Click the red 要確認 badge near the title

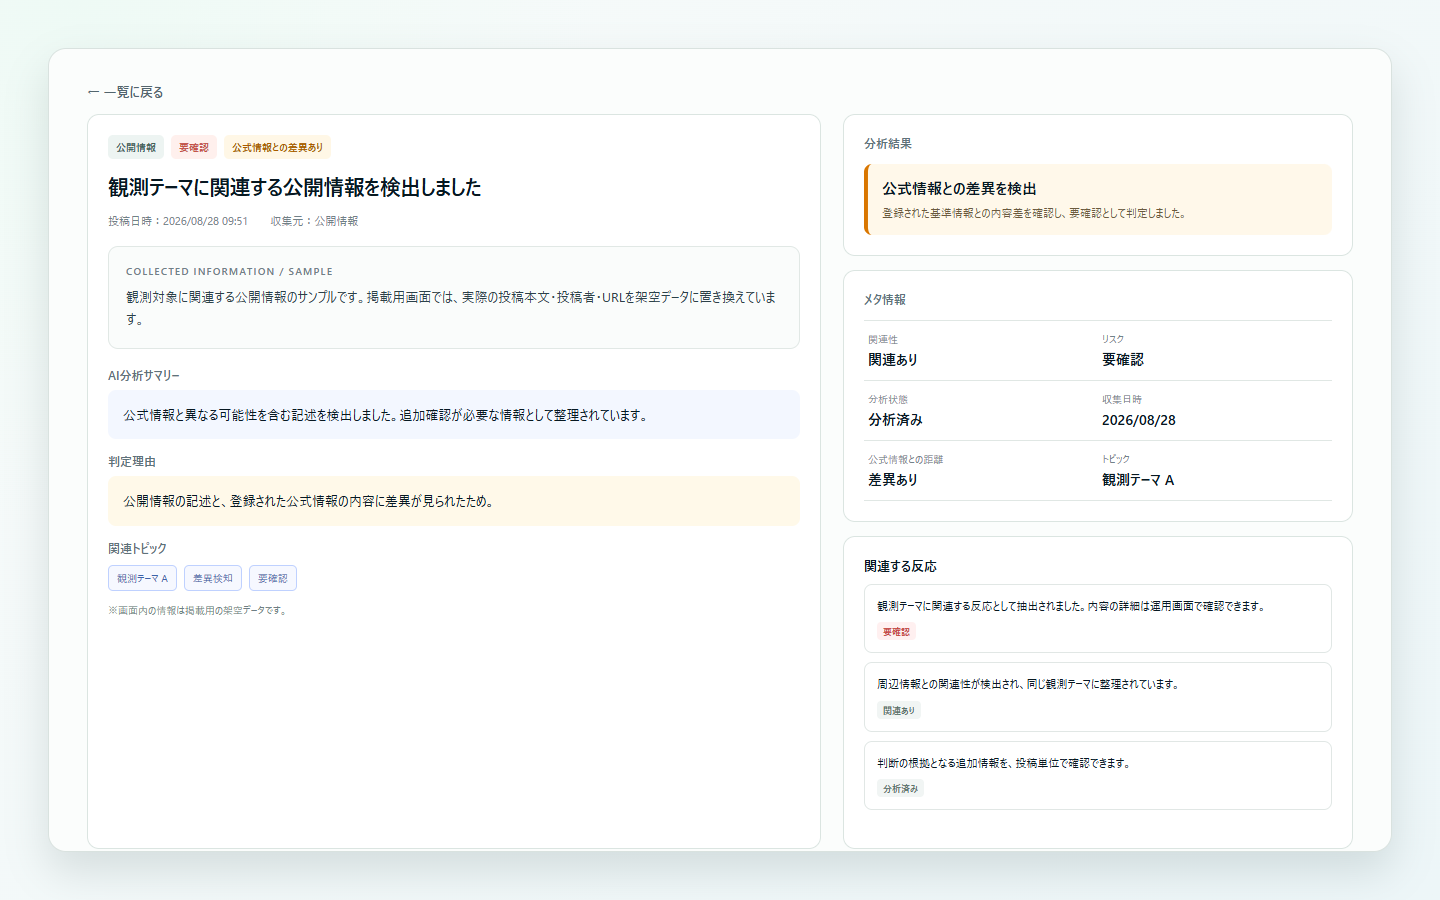coord(194,147)
